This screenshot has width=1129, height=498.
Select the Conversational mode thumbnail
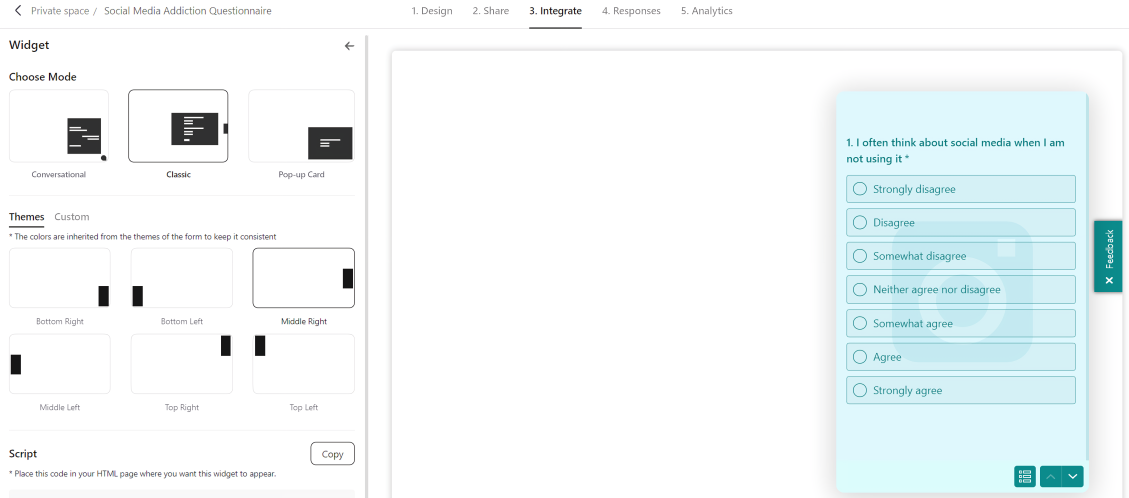click(x=59, y=126)
